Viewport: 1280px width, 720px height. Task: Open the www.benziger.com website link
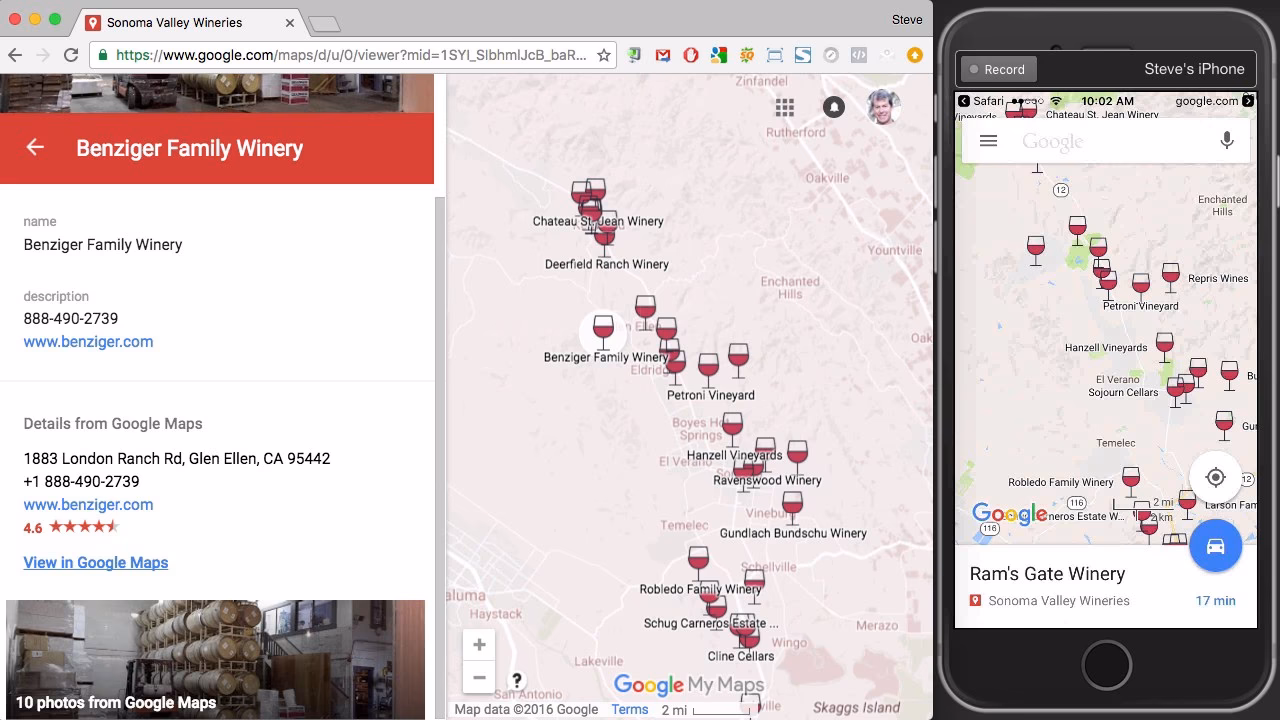(88, 341)
